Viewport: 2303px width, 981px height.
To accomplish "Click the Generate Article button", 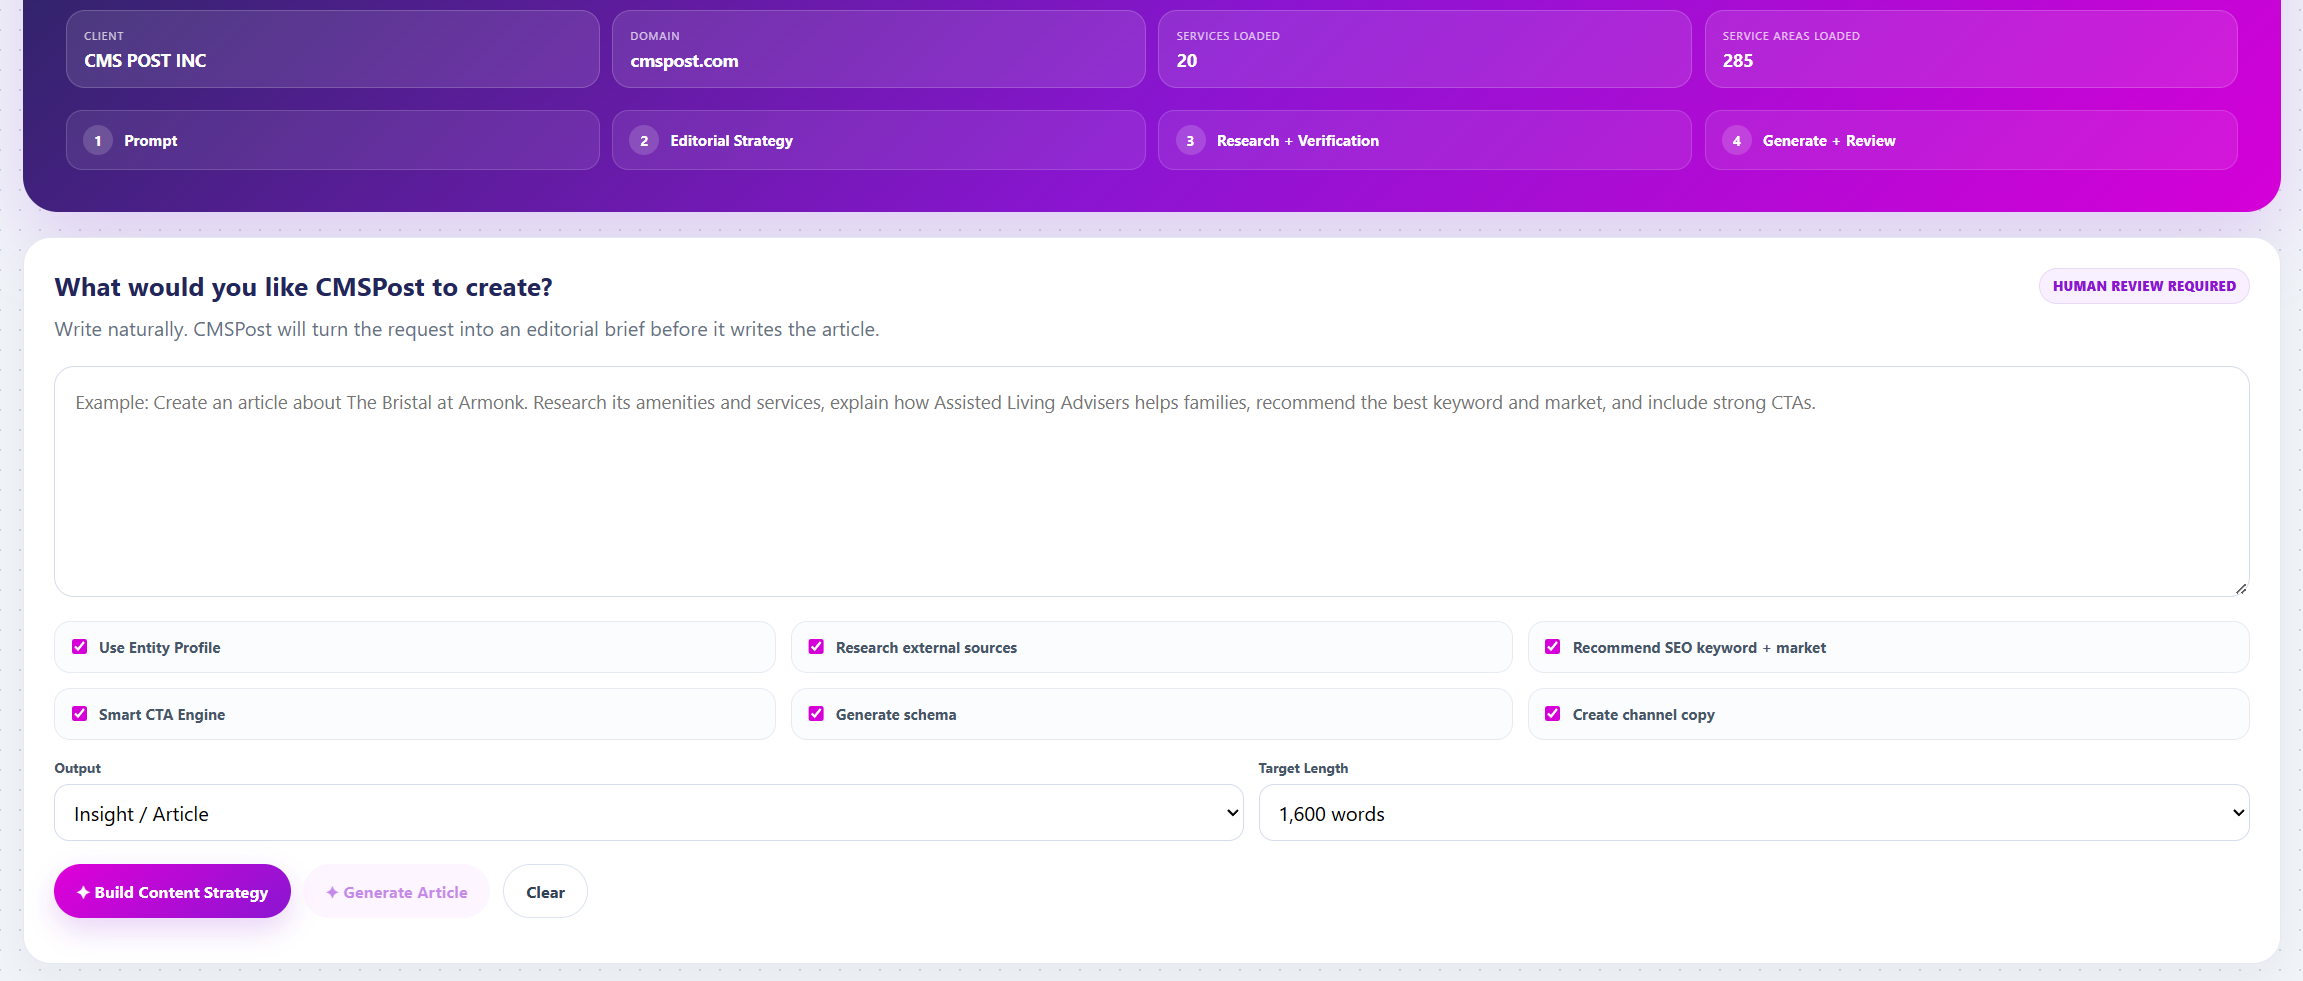I will click(397, 891).
